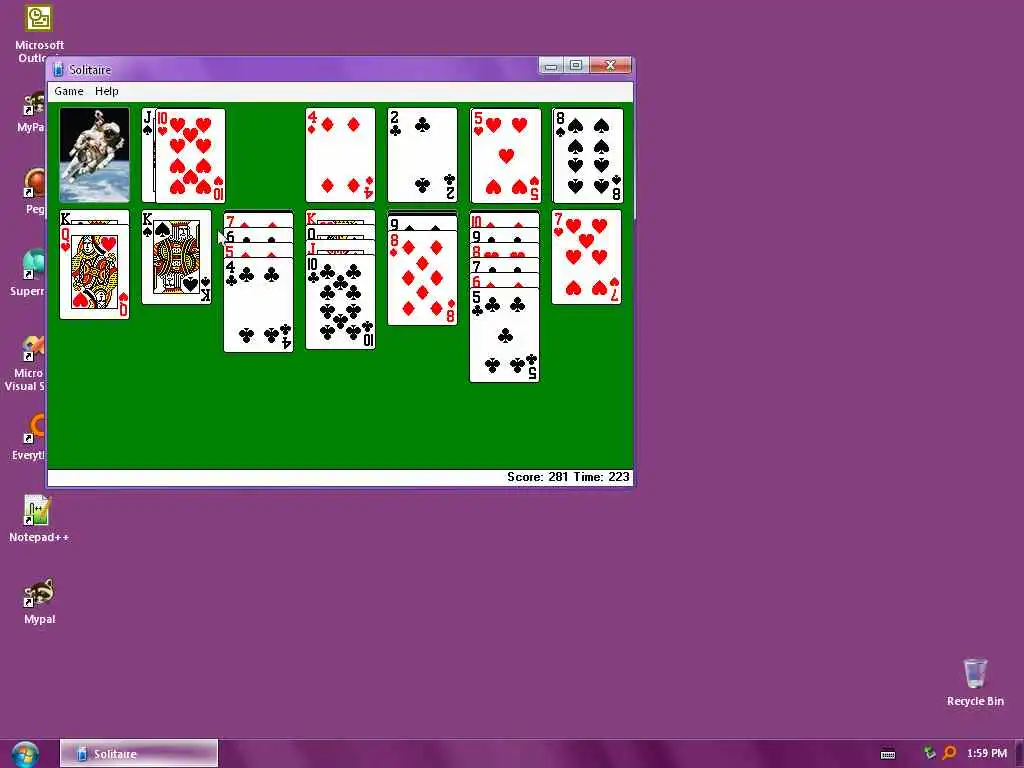This screenshot has width=1024, height=768.
Task: Open the Everything desktop shortcut
Action: 29,438
